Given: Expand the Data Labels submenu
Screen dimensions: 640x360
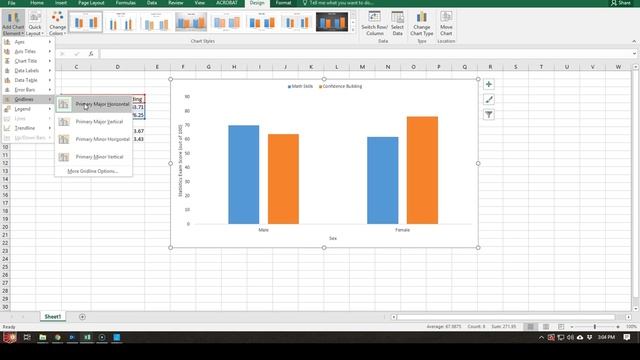Looking at the screenshot, I should tap(28, 71).
